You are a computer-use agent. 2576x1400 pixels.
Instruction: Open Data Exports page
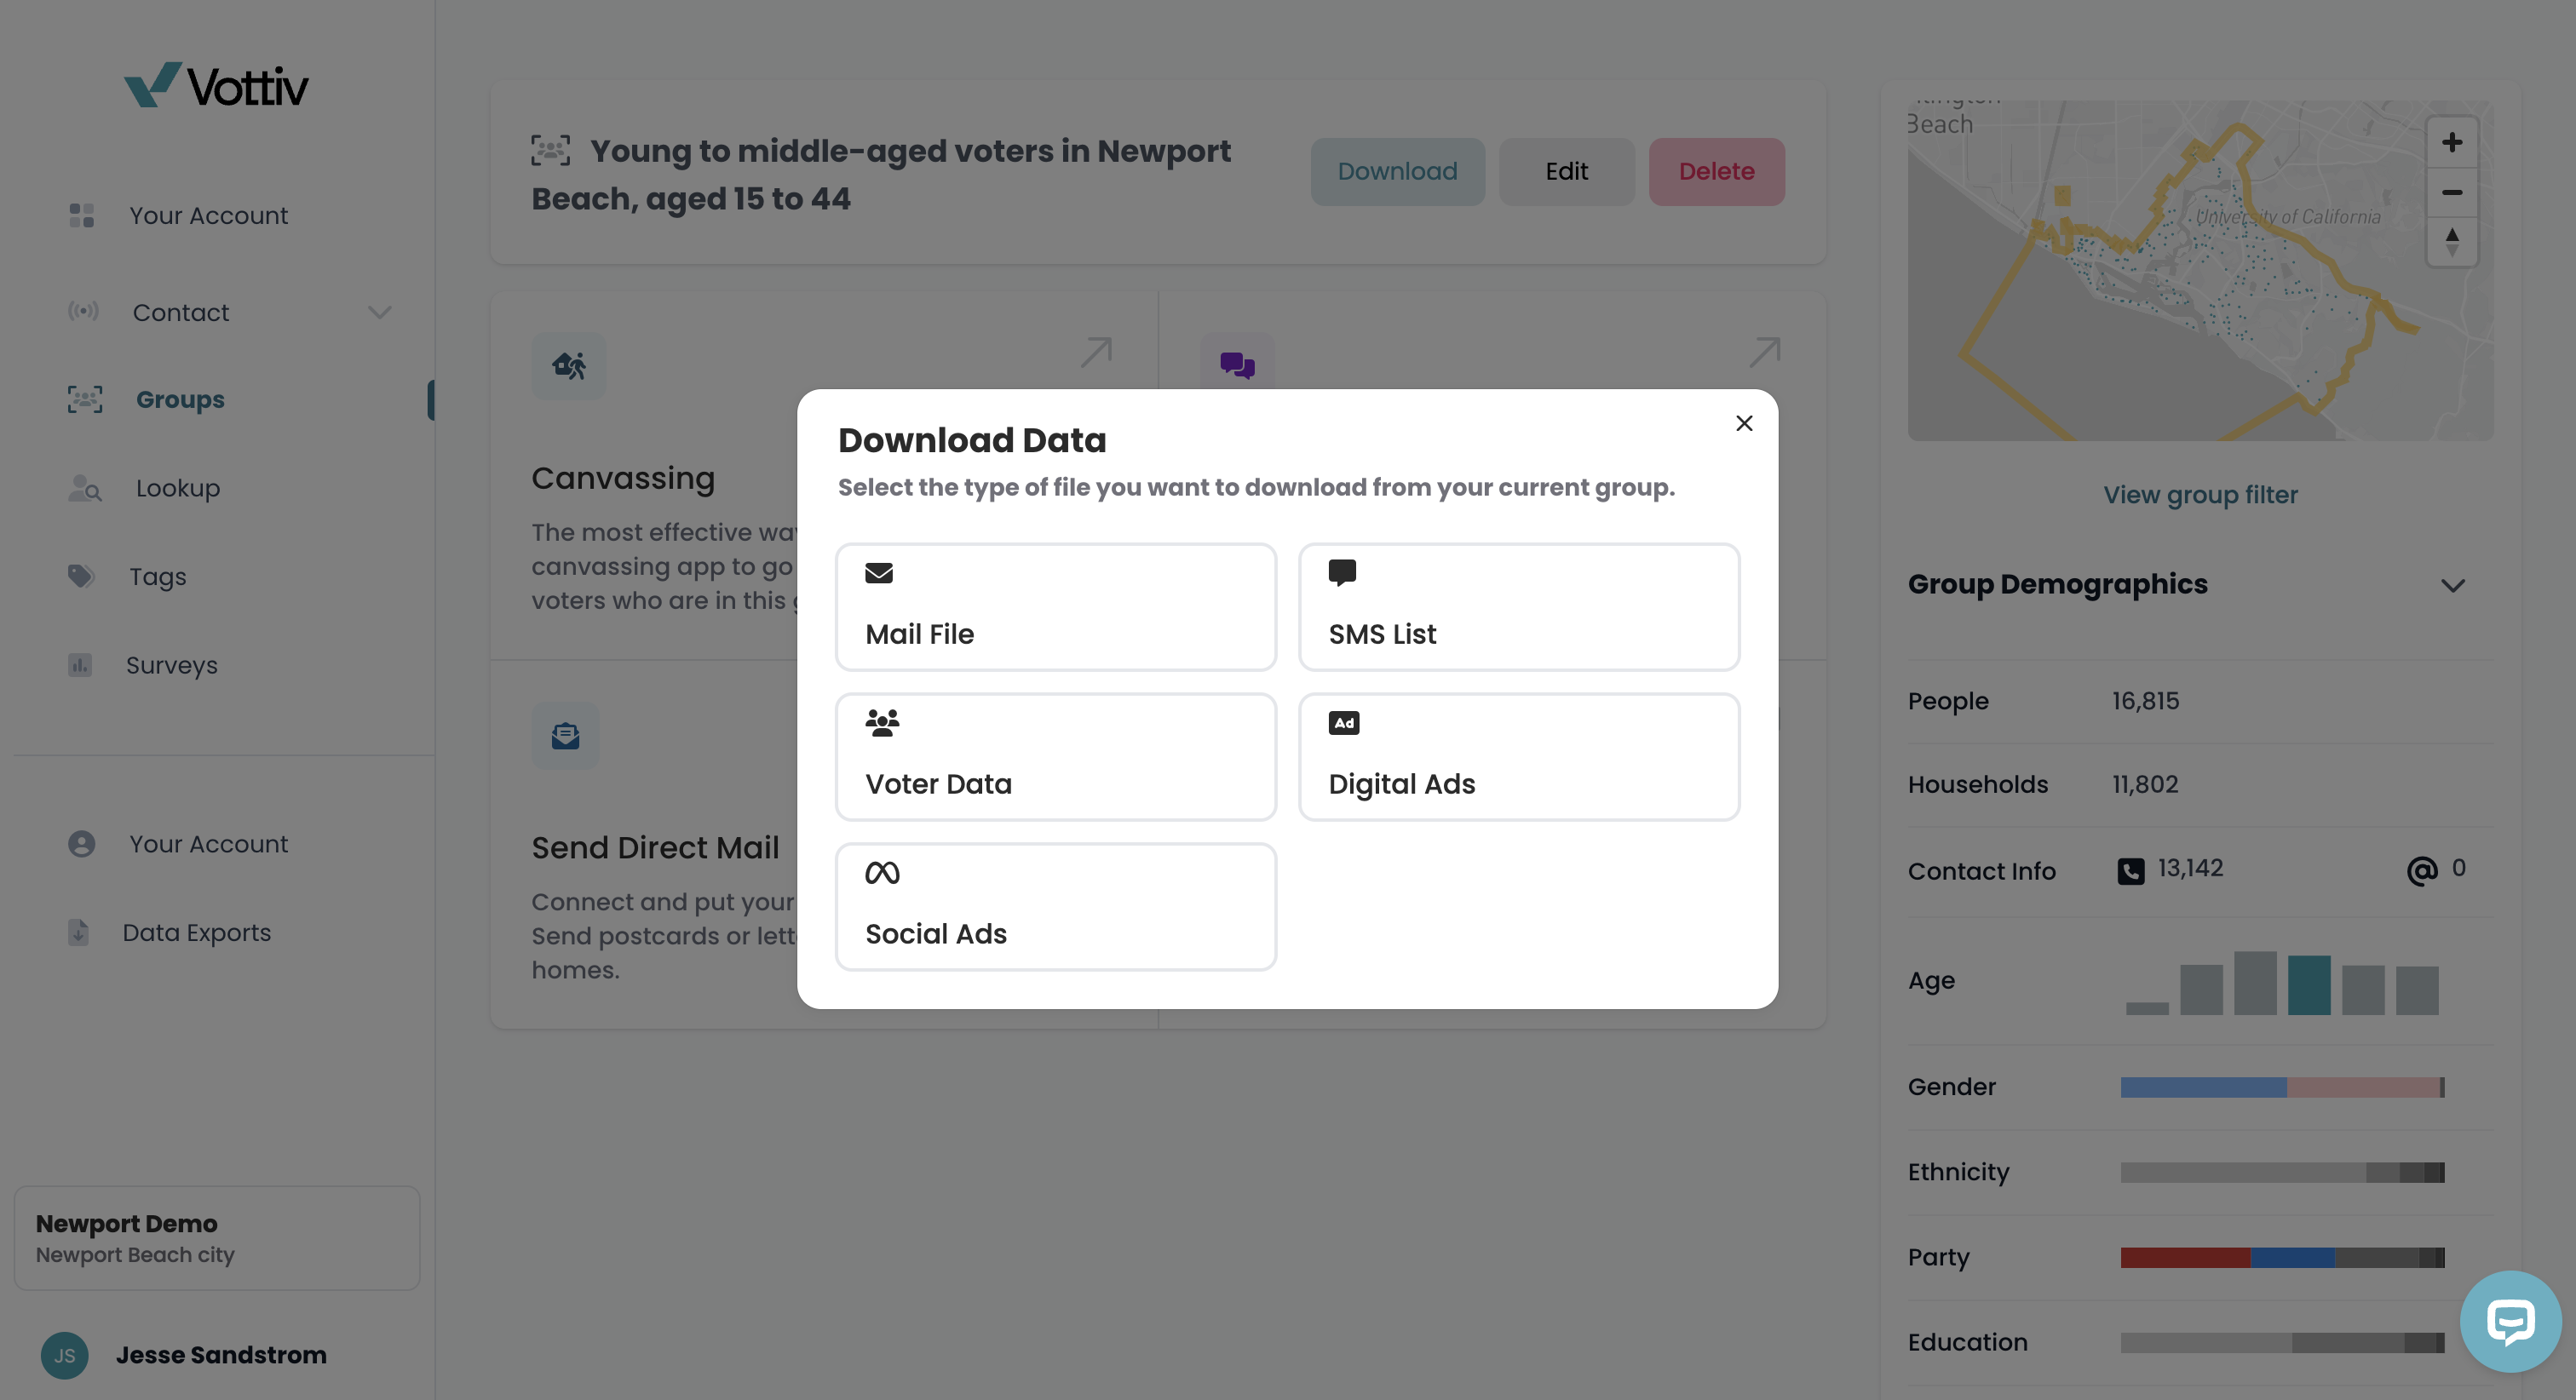point(197,932)
